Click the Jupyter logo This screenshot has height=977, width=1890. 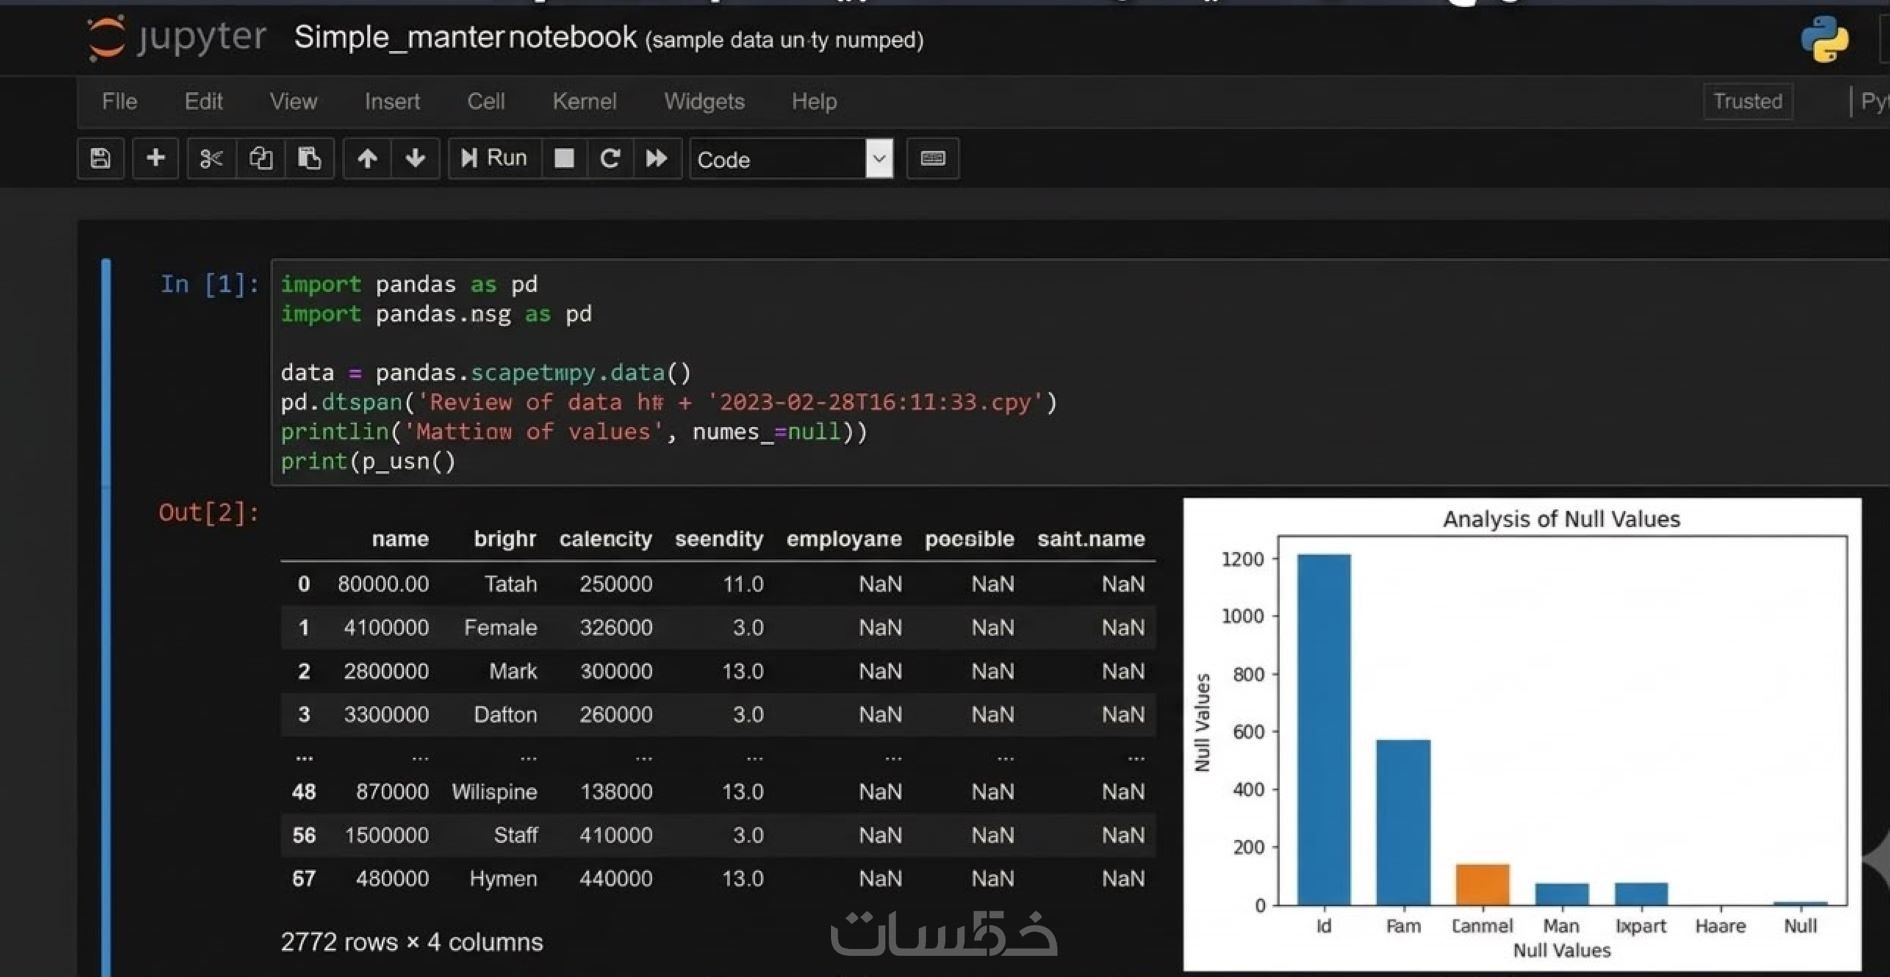point(176,37)
